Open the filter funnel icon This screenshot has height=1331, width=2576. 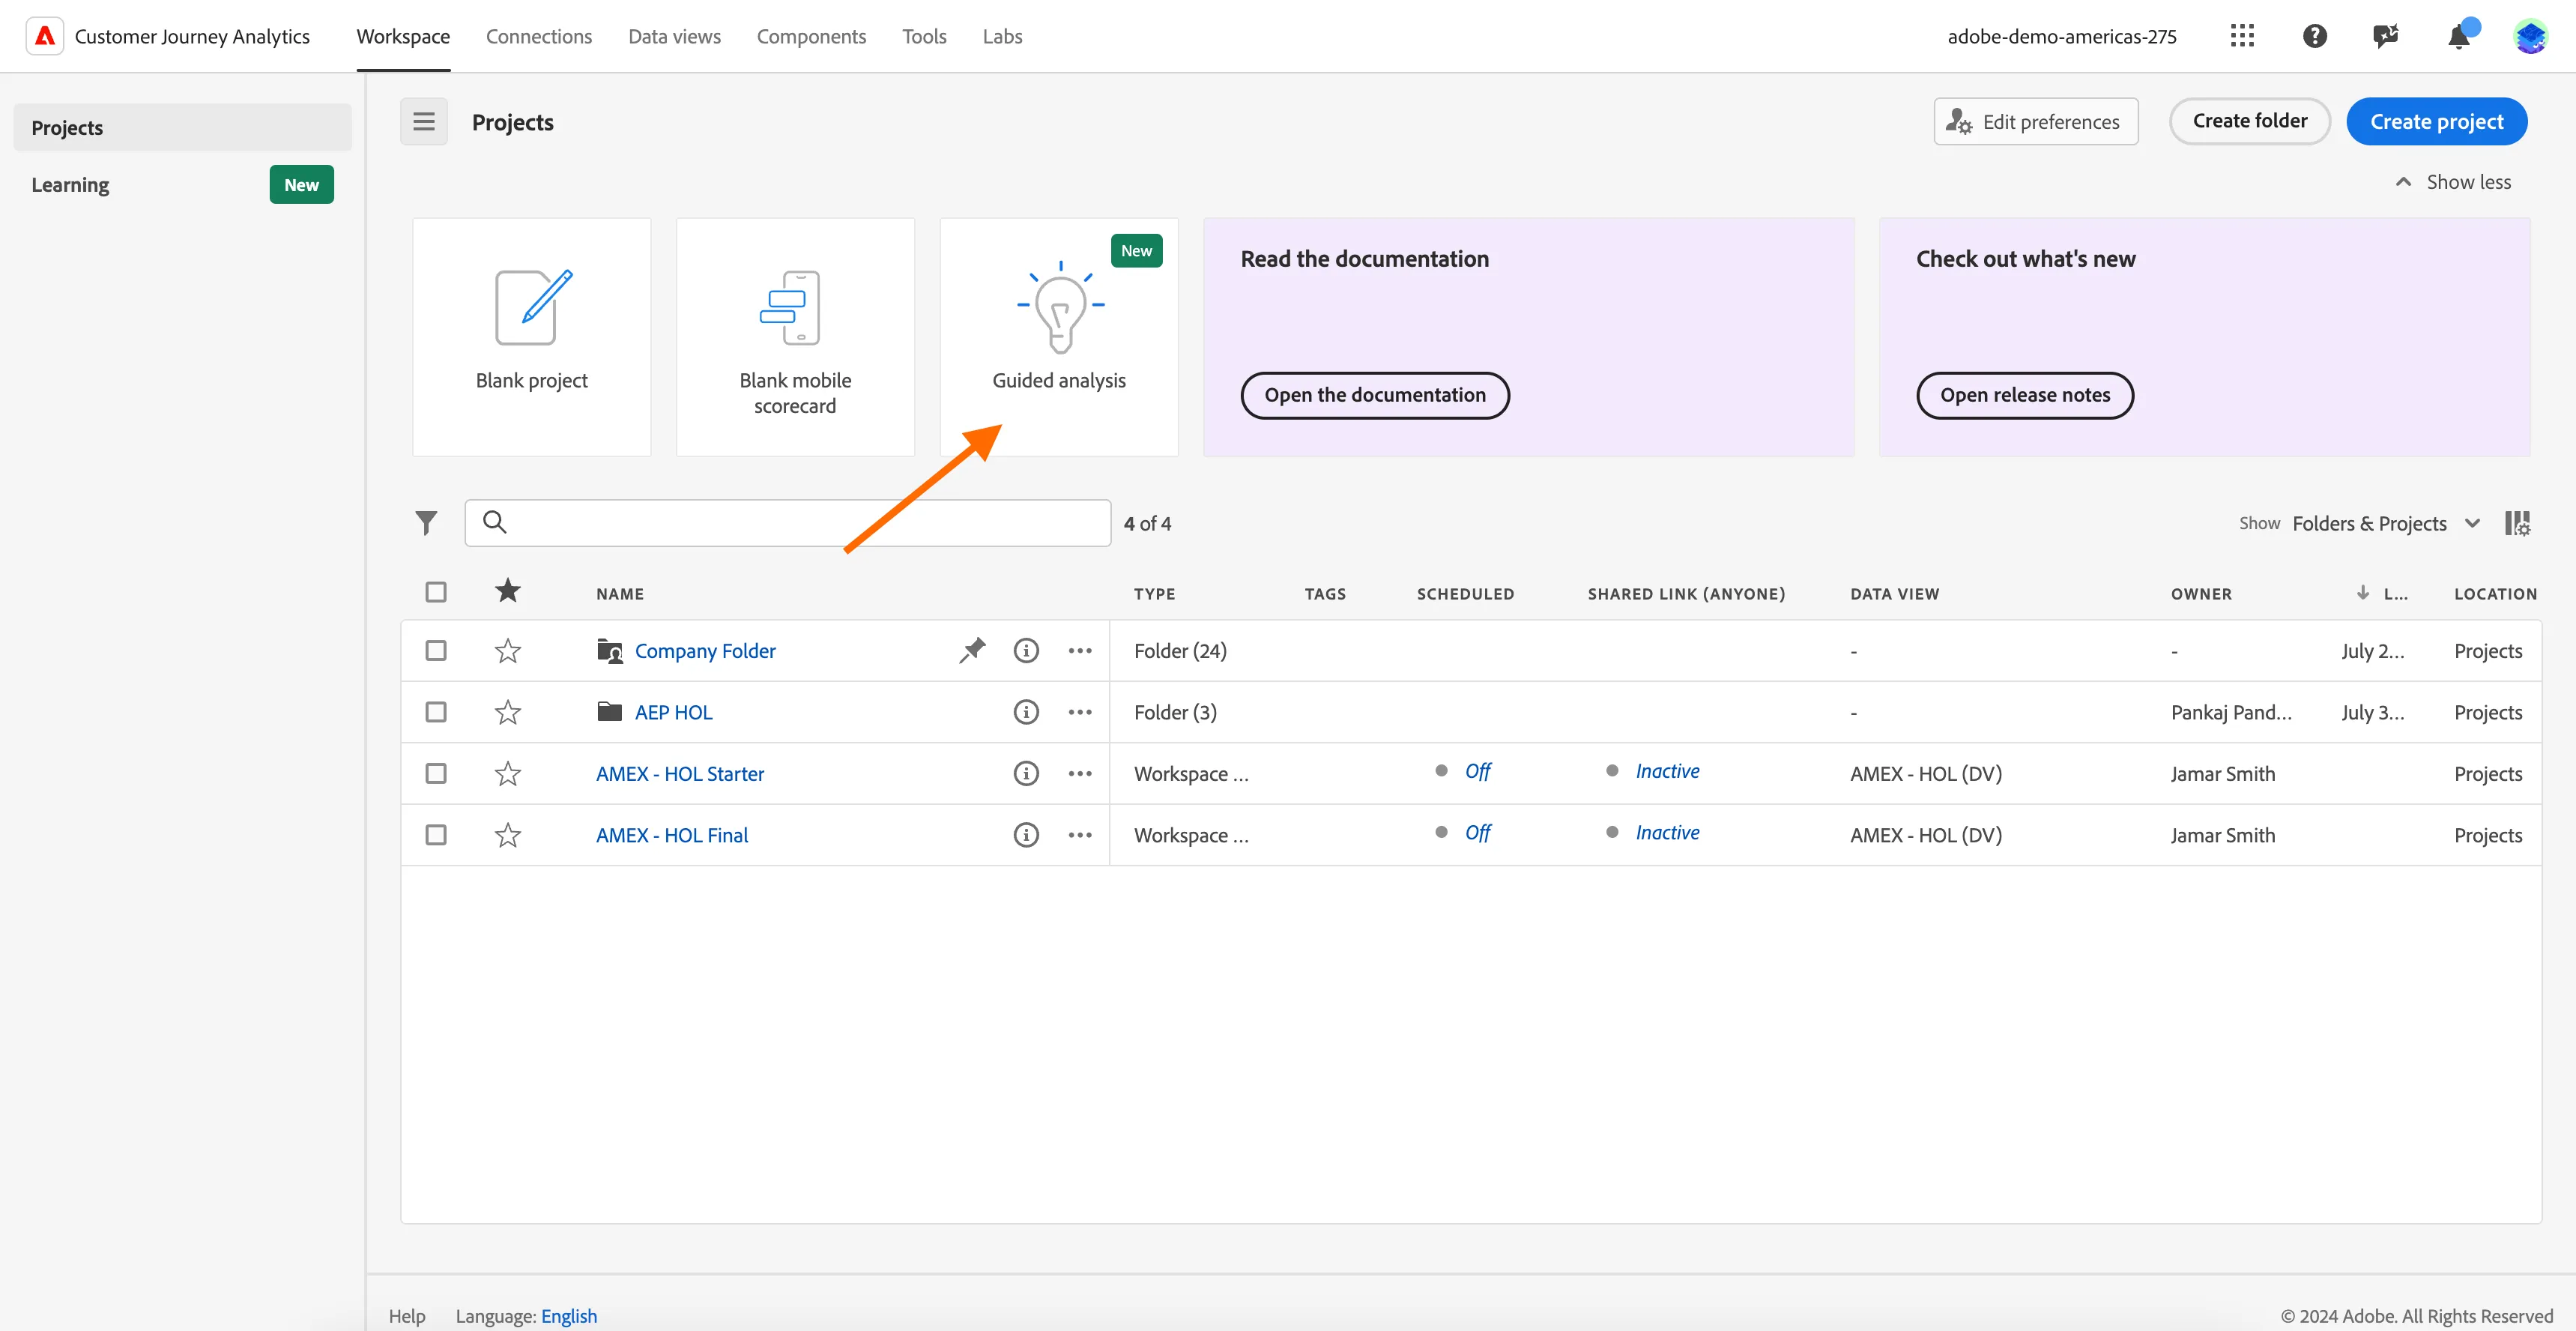coord(426,523)
